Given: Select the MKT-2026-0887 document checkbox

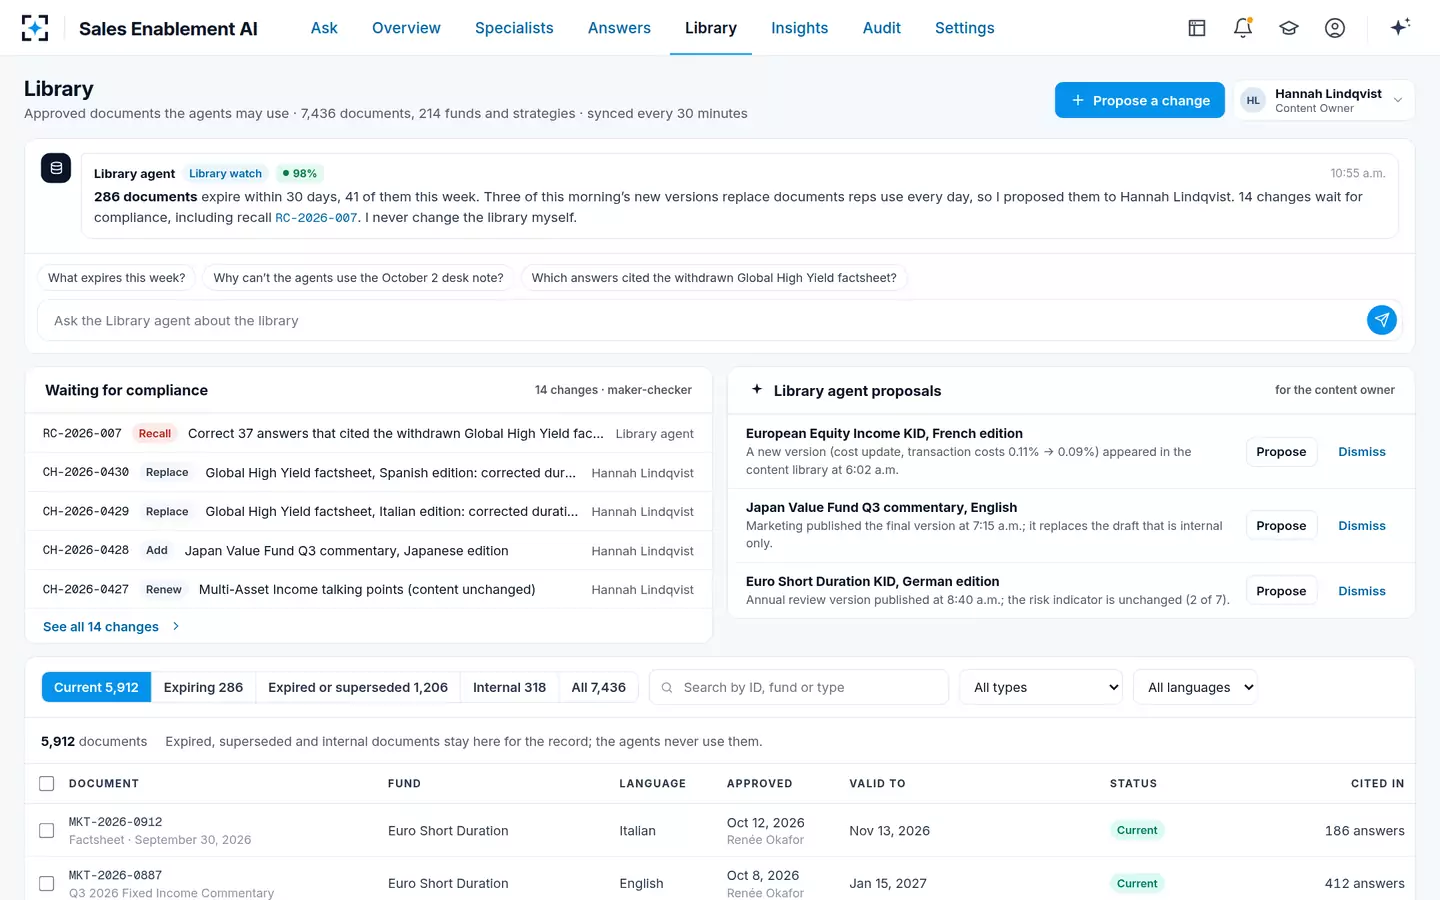Looking at the screenshot, I should click(x=46, y=883).
